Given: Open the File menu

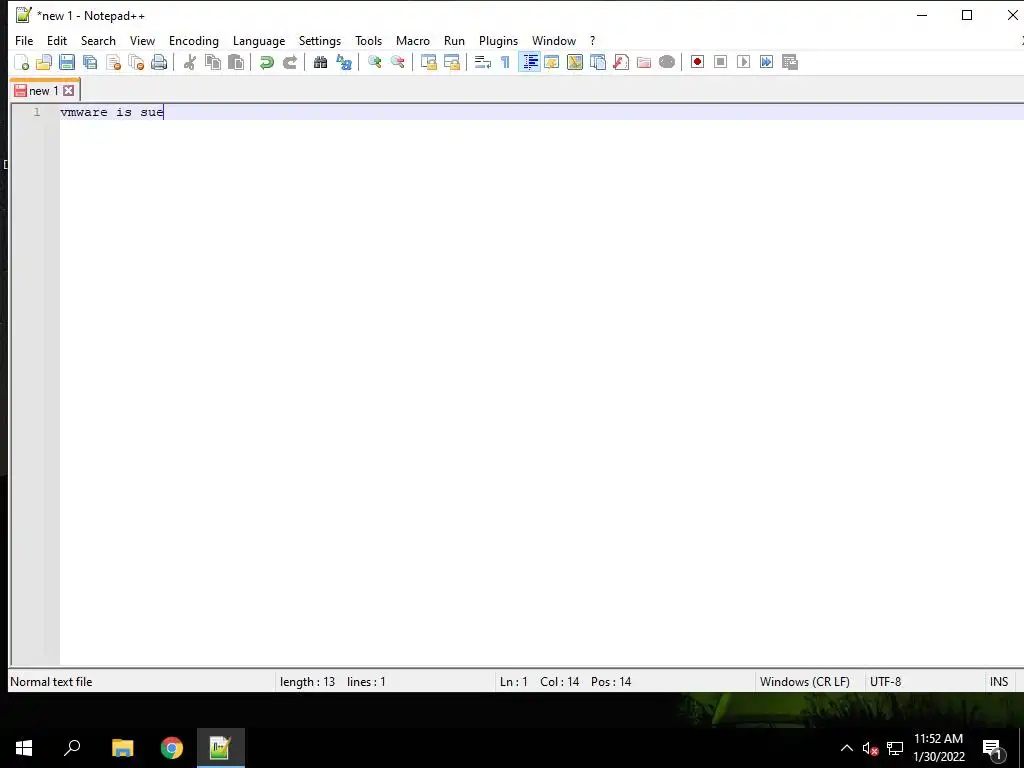Looking at the screenshot, I should (x=24, y=40).
